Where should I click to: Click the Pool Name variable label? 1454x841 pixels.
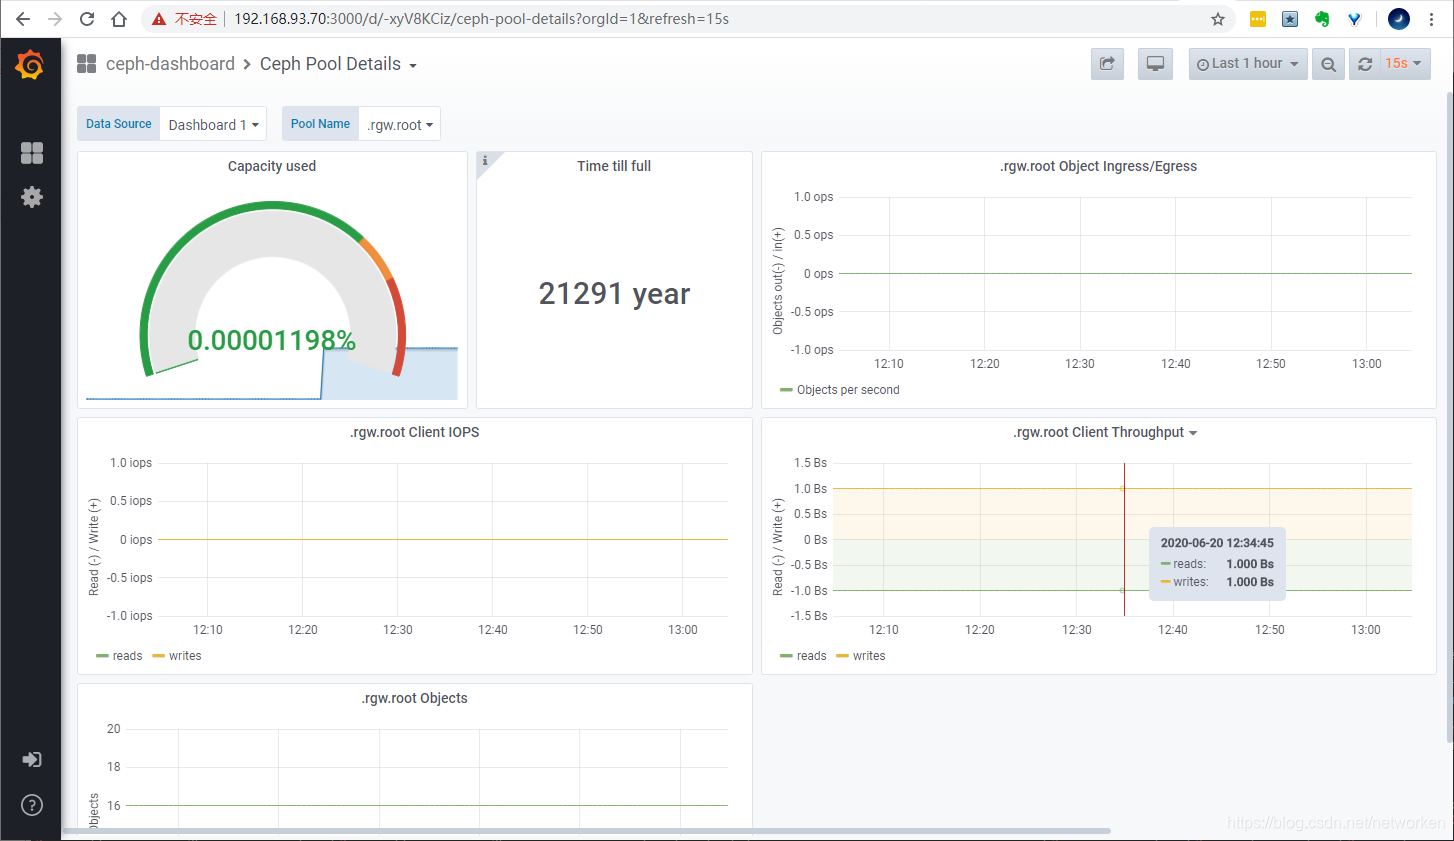pos(320,124)
